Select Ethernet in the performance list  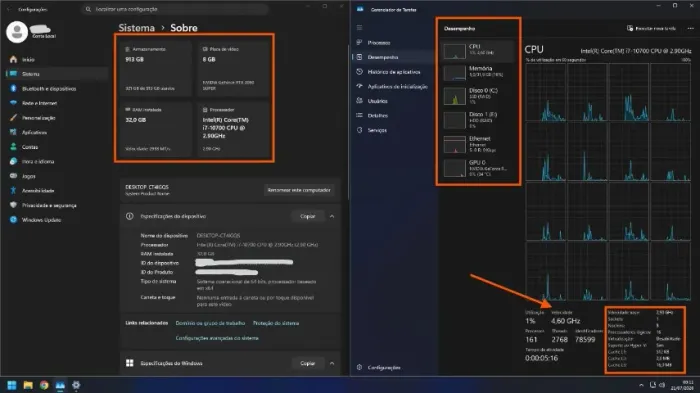click(478, 144)
